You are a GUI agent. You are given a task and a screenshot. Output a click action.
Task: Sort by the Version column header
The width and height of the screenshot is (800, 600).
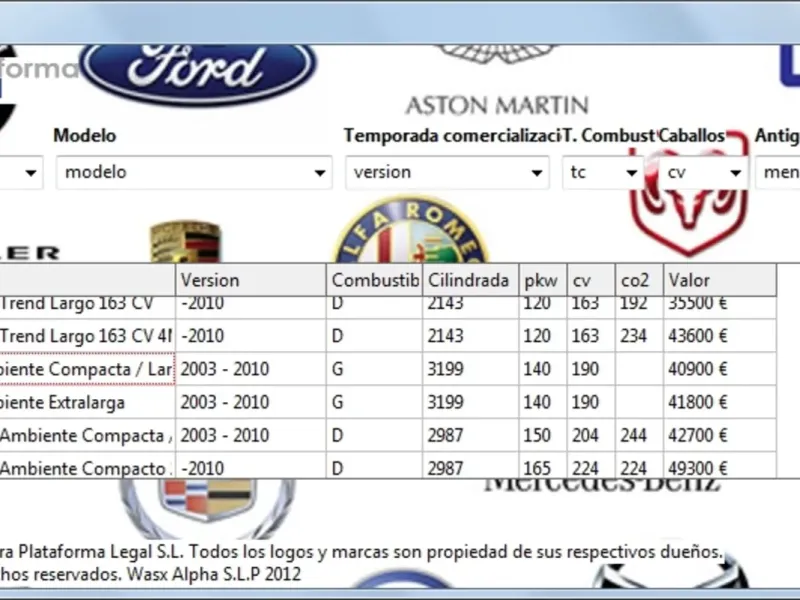pyautogui.click(x=251, y=280)
